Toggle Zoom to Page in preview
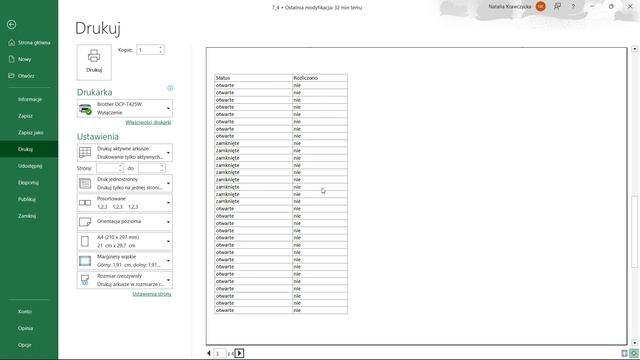Viewport: 640px width, 360px height. pos(633,353)
